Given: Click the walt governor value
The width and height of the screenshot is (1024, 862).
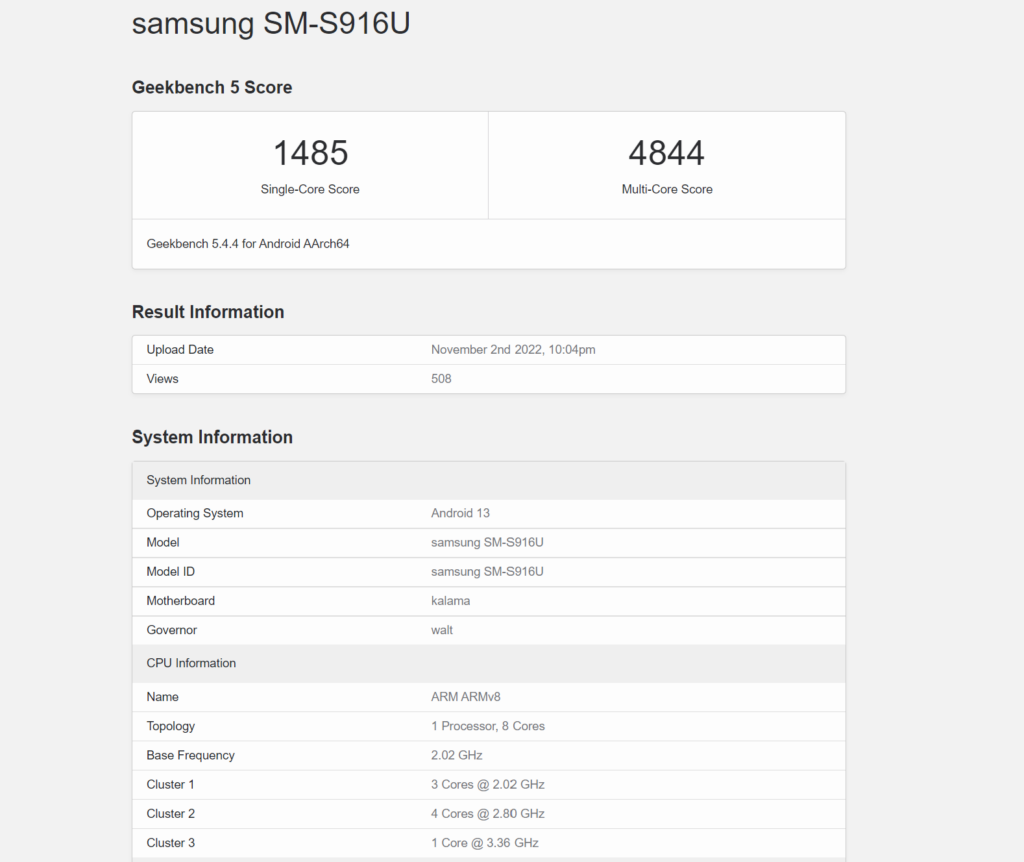Looking at the screenshot, I should coord(442,630).
